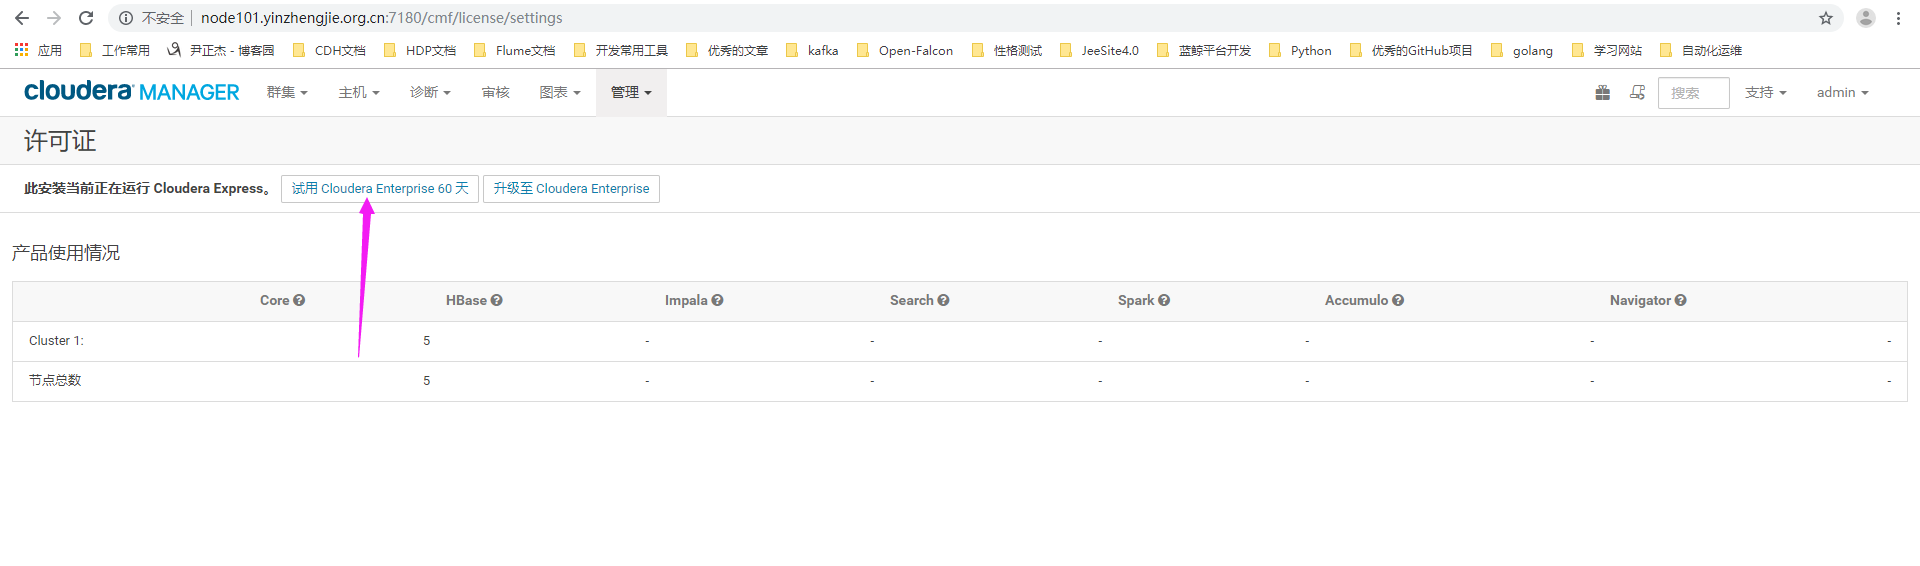The height and width of the screenshot is (566, 1920).
Task: Expand the 管理 dropdown menu
Action: point(631,92)
